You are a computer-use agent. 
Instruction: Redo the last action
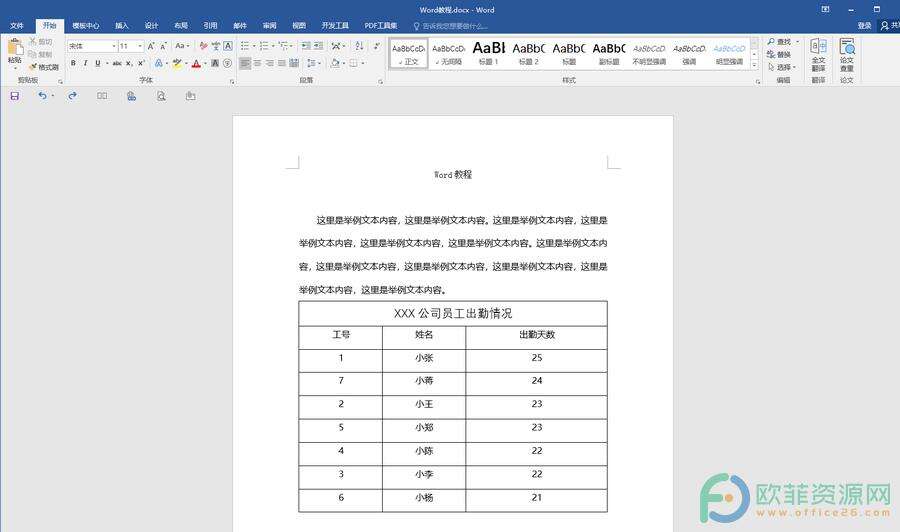pyautogui.click(x=72, y=96)
